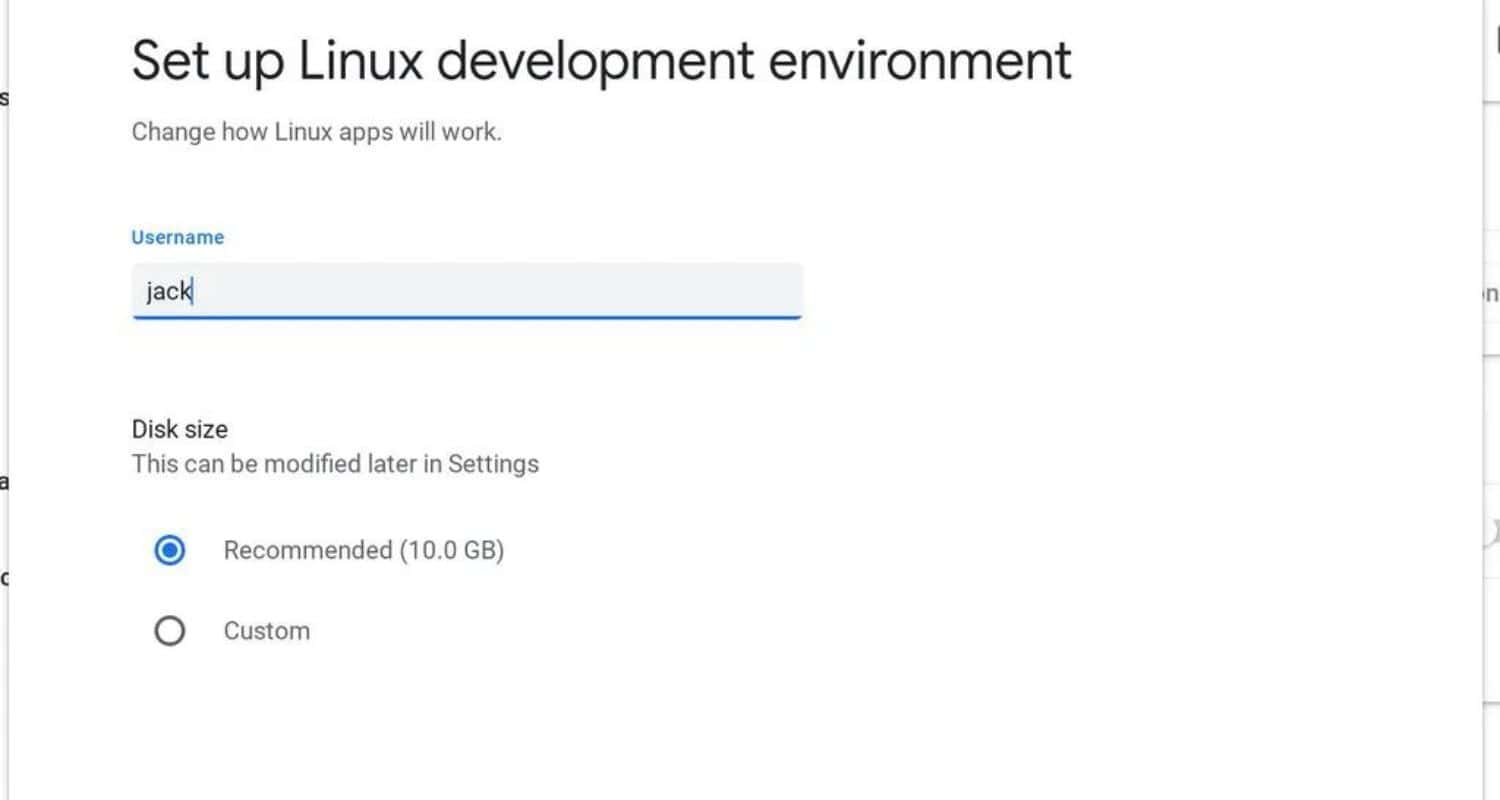
Task: Click 'Change how Linux apps will work.' subtitle
Action: 317,131
